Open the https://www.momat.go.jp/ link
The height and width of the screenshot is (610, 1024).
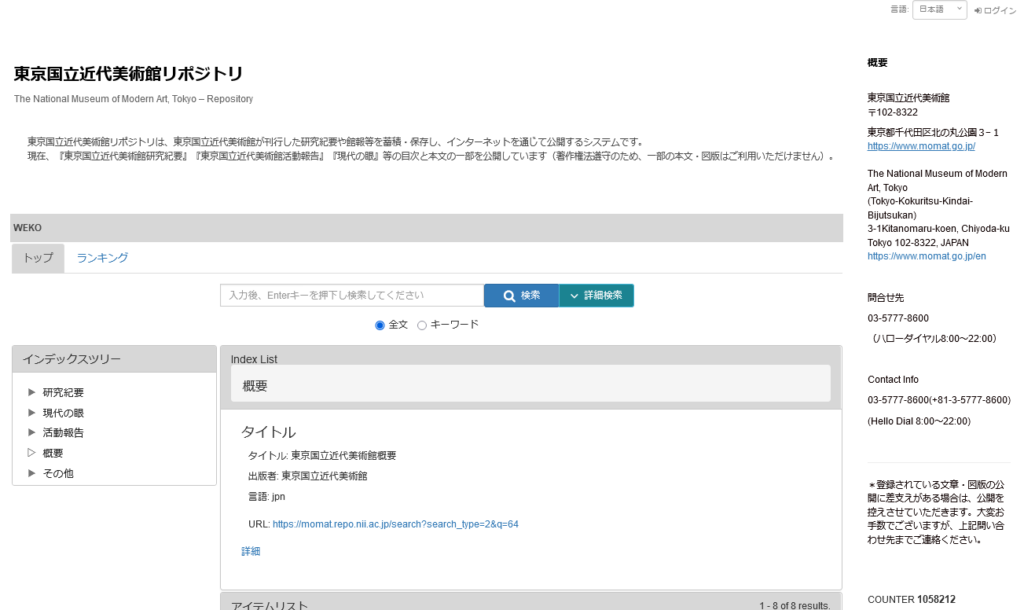point(921,146)
